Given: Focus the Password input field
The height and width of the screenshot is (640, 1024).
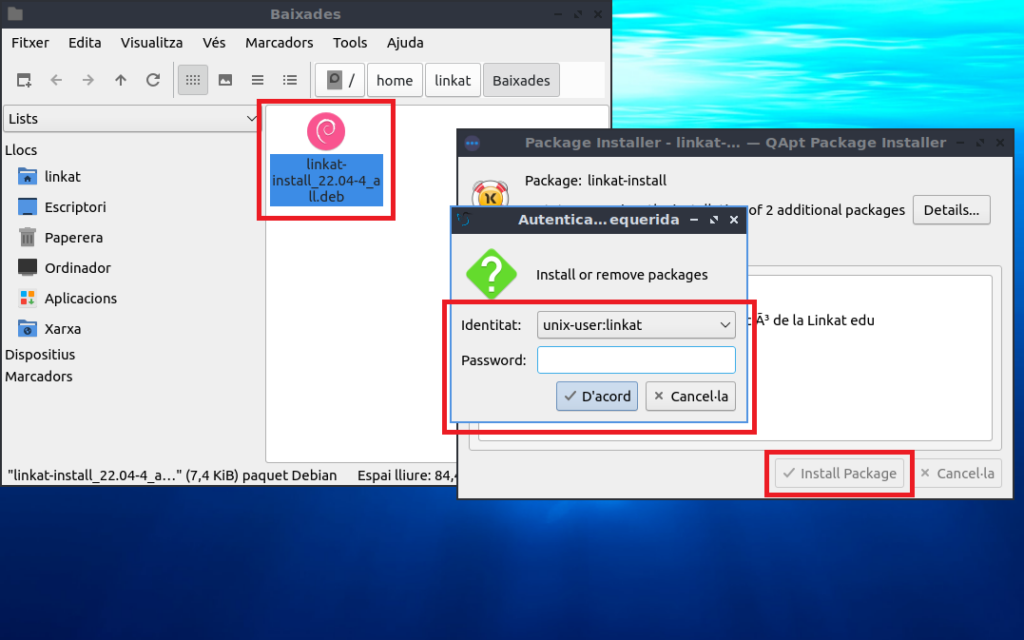Looking at the screenshot, I should [x=636, y=360].
